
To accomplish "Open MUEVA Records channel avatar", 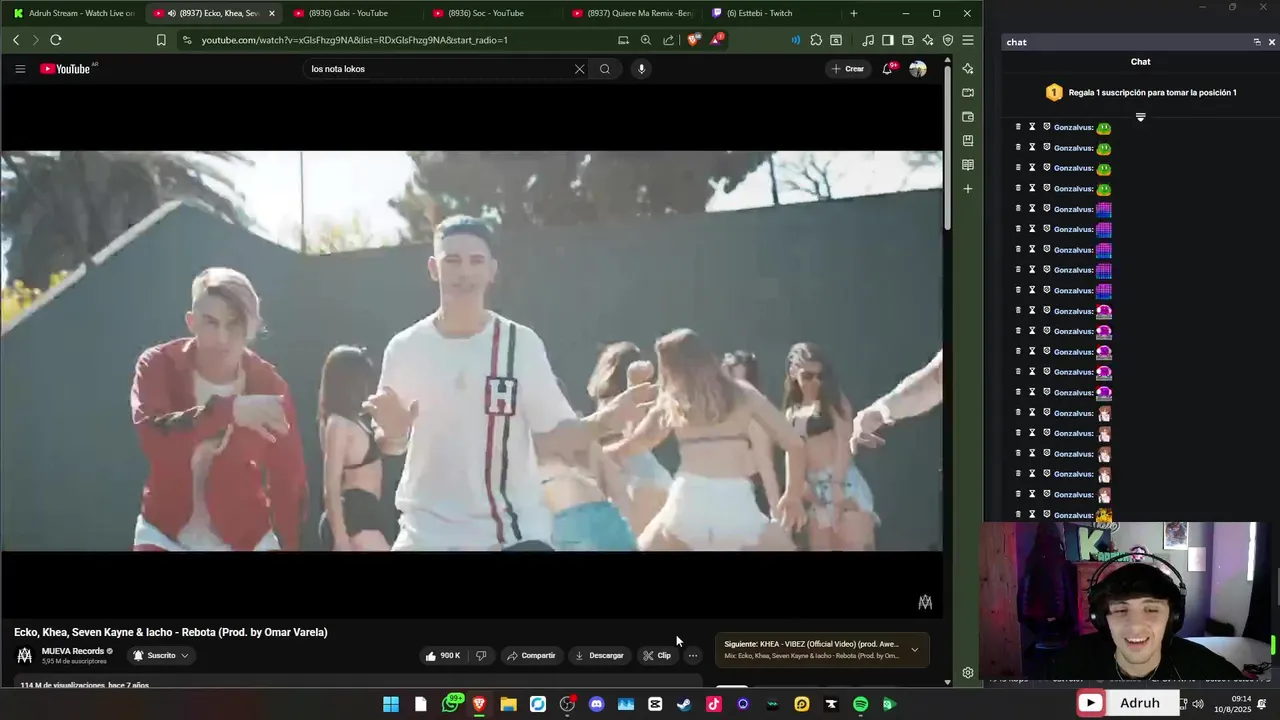I will coord(24,656).
